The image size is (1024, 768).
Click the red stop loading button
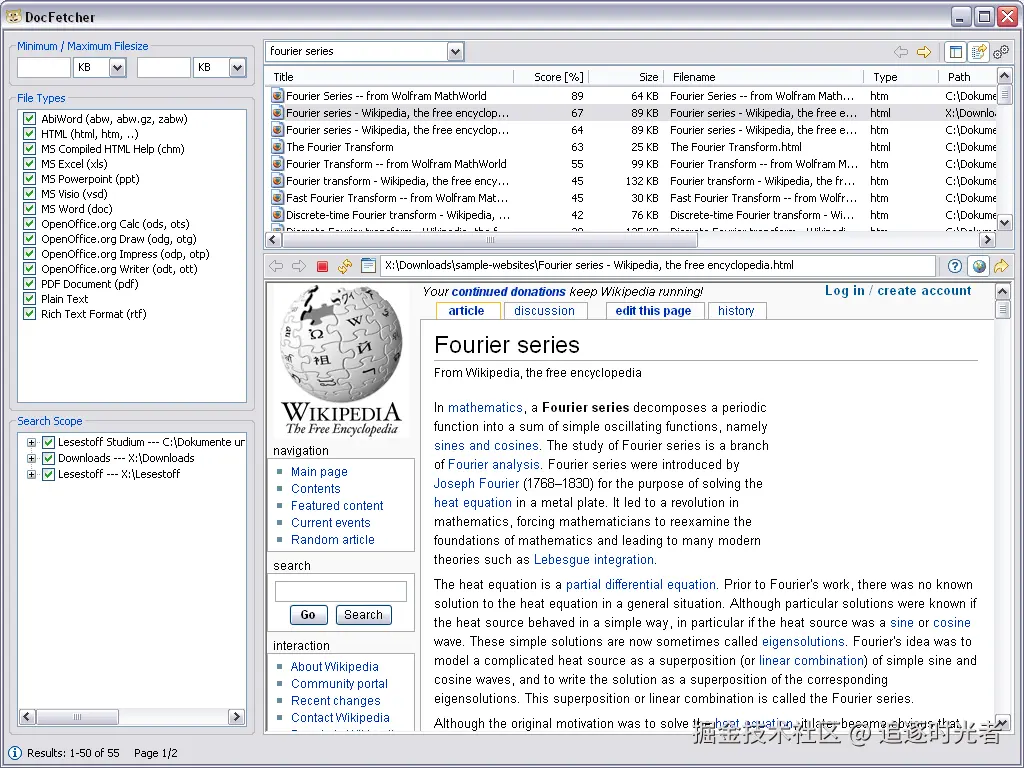322,266
